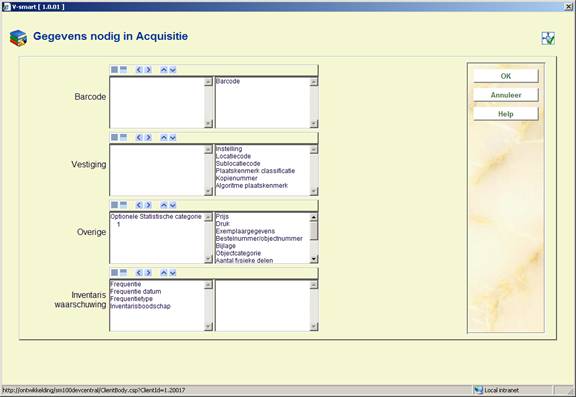Click the move-right arrow in Barcode toolbar
The image size is (576, 397).
point(148,69)
